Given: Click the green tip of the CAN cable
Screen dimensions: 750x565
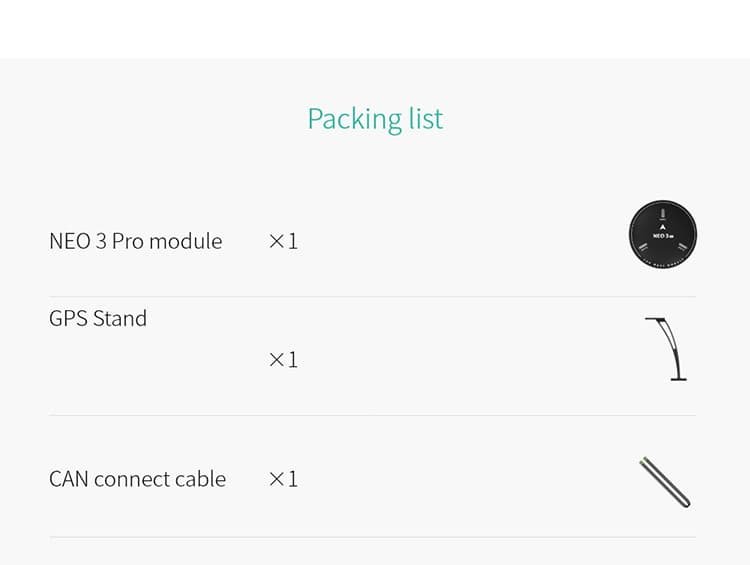Looking at the screenshot, I should (x=643, y=461).
